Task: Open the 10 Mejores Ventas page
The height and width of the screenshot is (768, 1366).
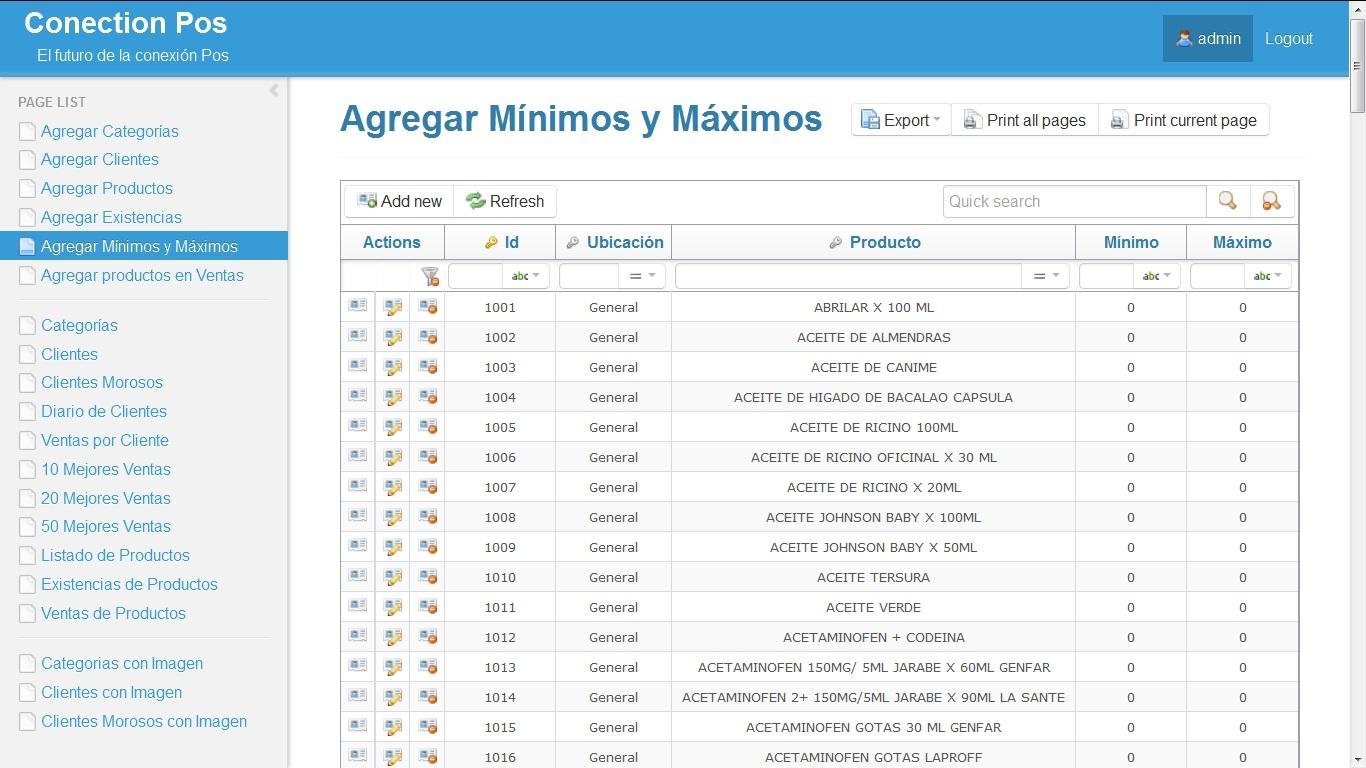Action: (106, 469)
